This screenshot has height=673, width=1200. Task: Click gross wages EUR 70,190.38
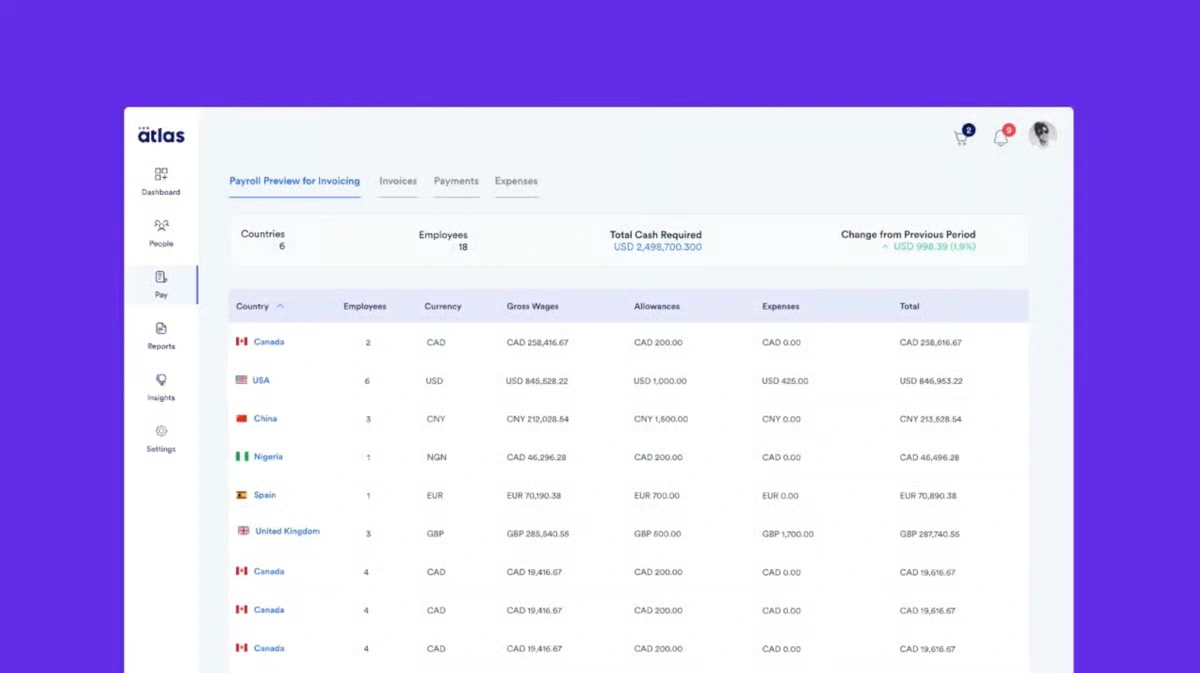534,496
